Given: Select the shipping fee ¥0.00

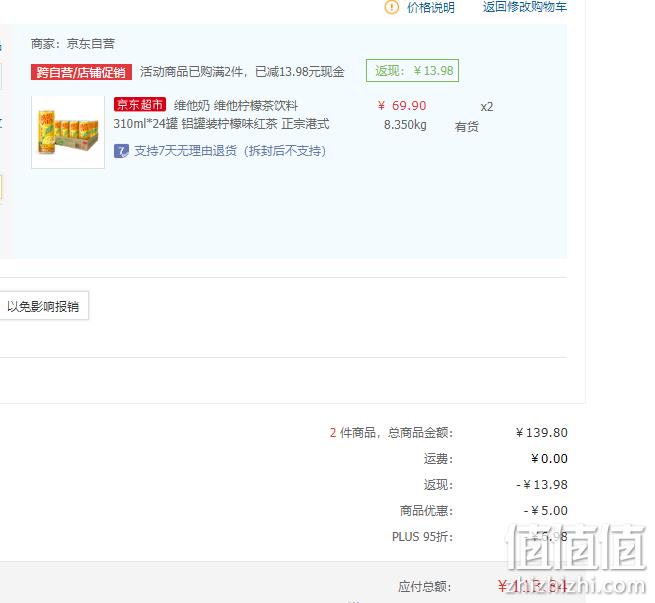Looking at the screenshot, I should [549, 459].
